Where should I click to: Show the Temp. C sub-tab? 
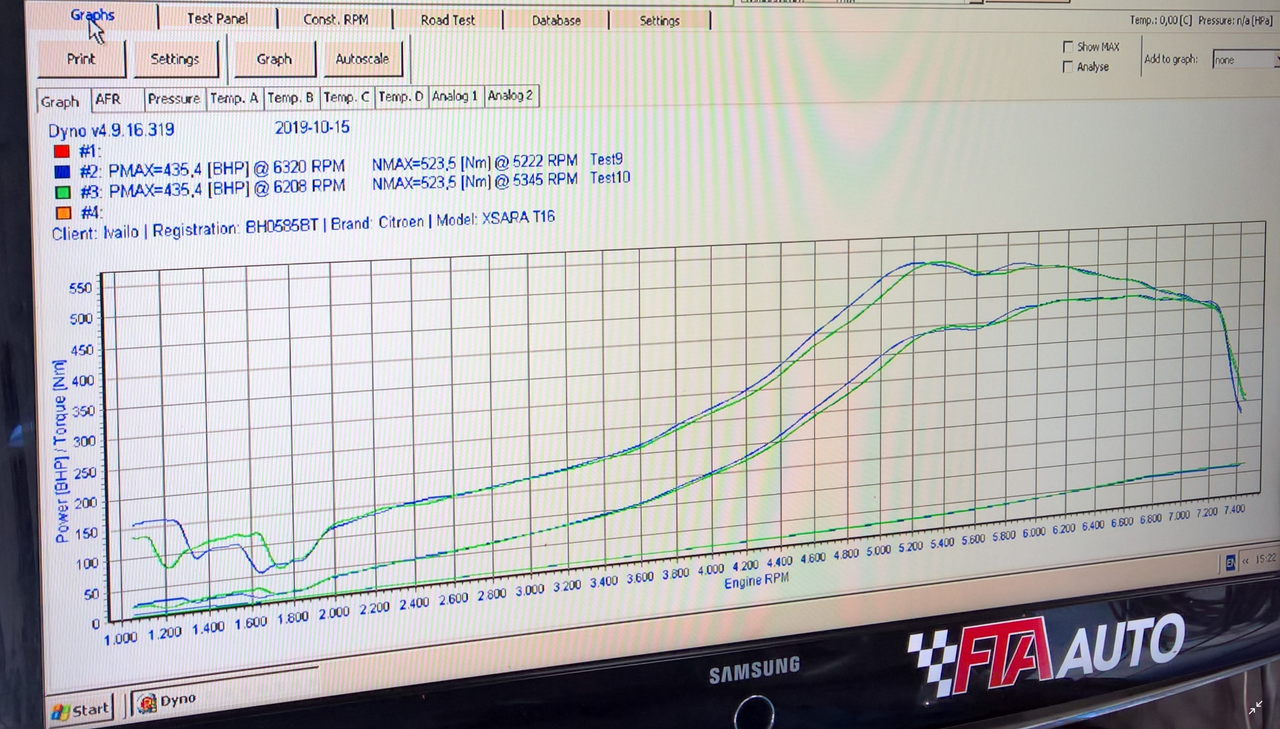pos(346,97)
